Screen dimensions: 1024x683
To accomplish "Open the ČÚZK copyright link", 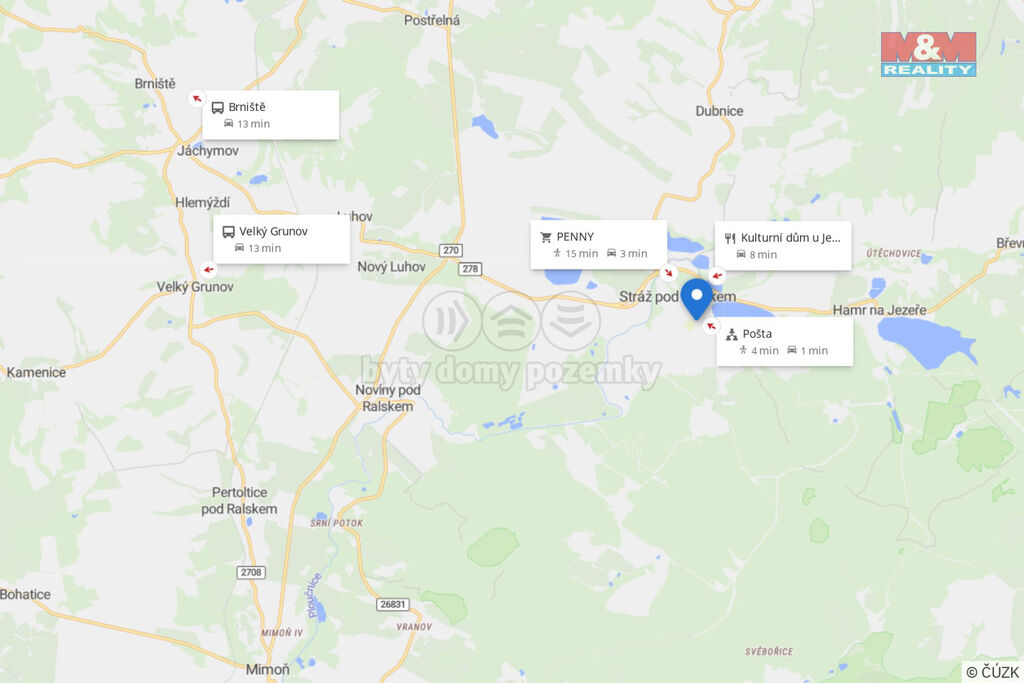I will [992, 672].
